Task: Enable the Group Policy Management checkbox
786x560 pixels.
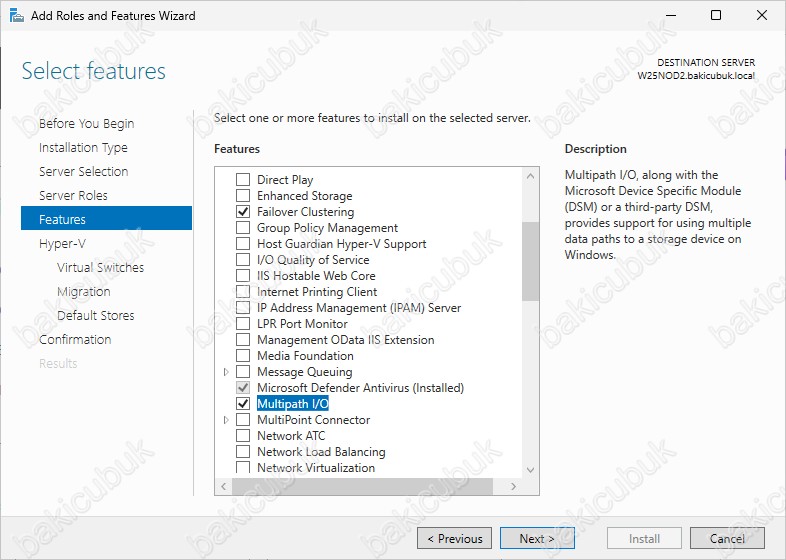Action: tap(243, 228)
